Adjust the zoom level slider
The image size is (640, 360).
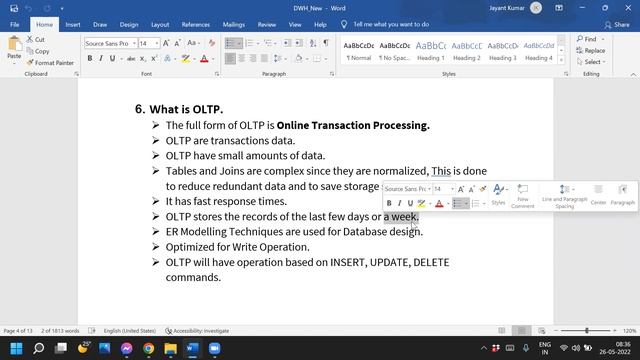587,331
